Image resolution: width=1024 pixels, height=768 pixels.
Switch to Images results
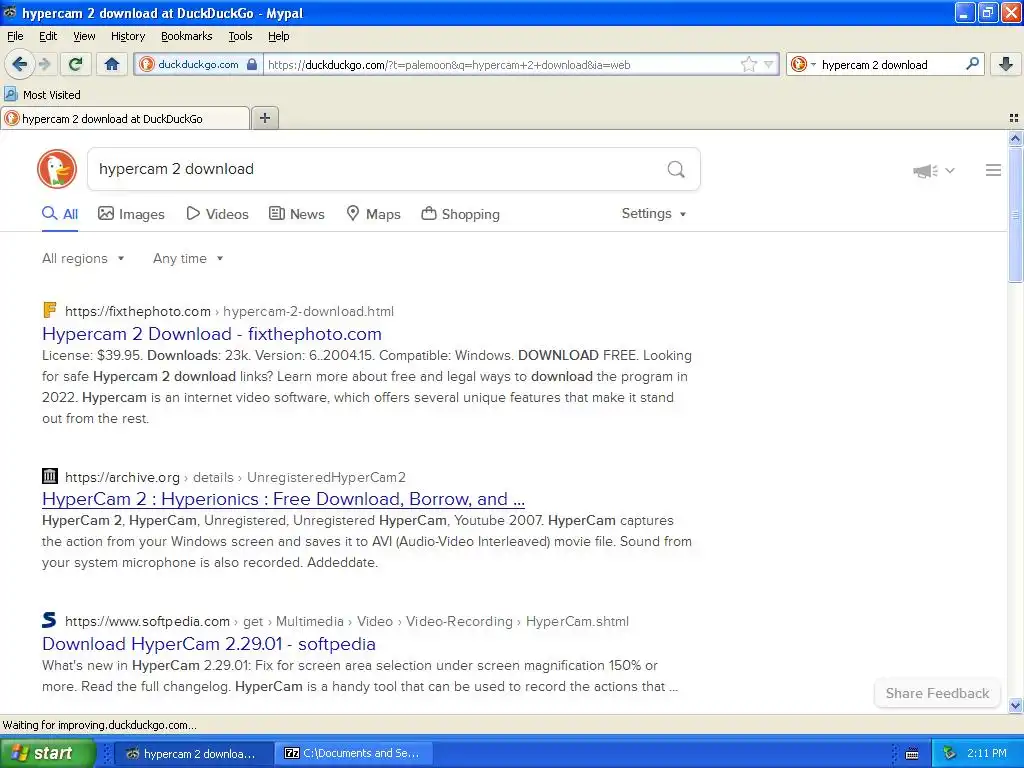tap(131, 214)
